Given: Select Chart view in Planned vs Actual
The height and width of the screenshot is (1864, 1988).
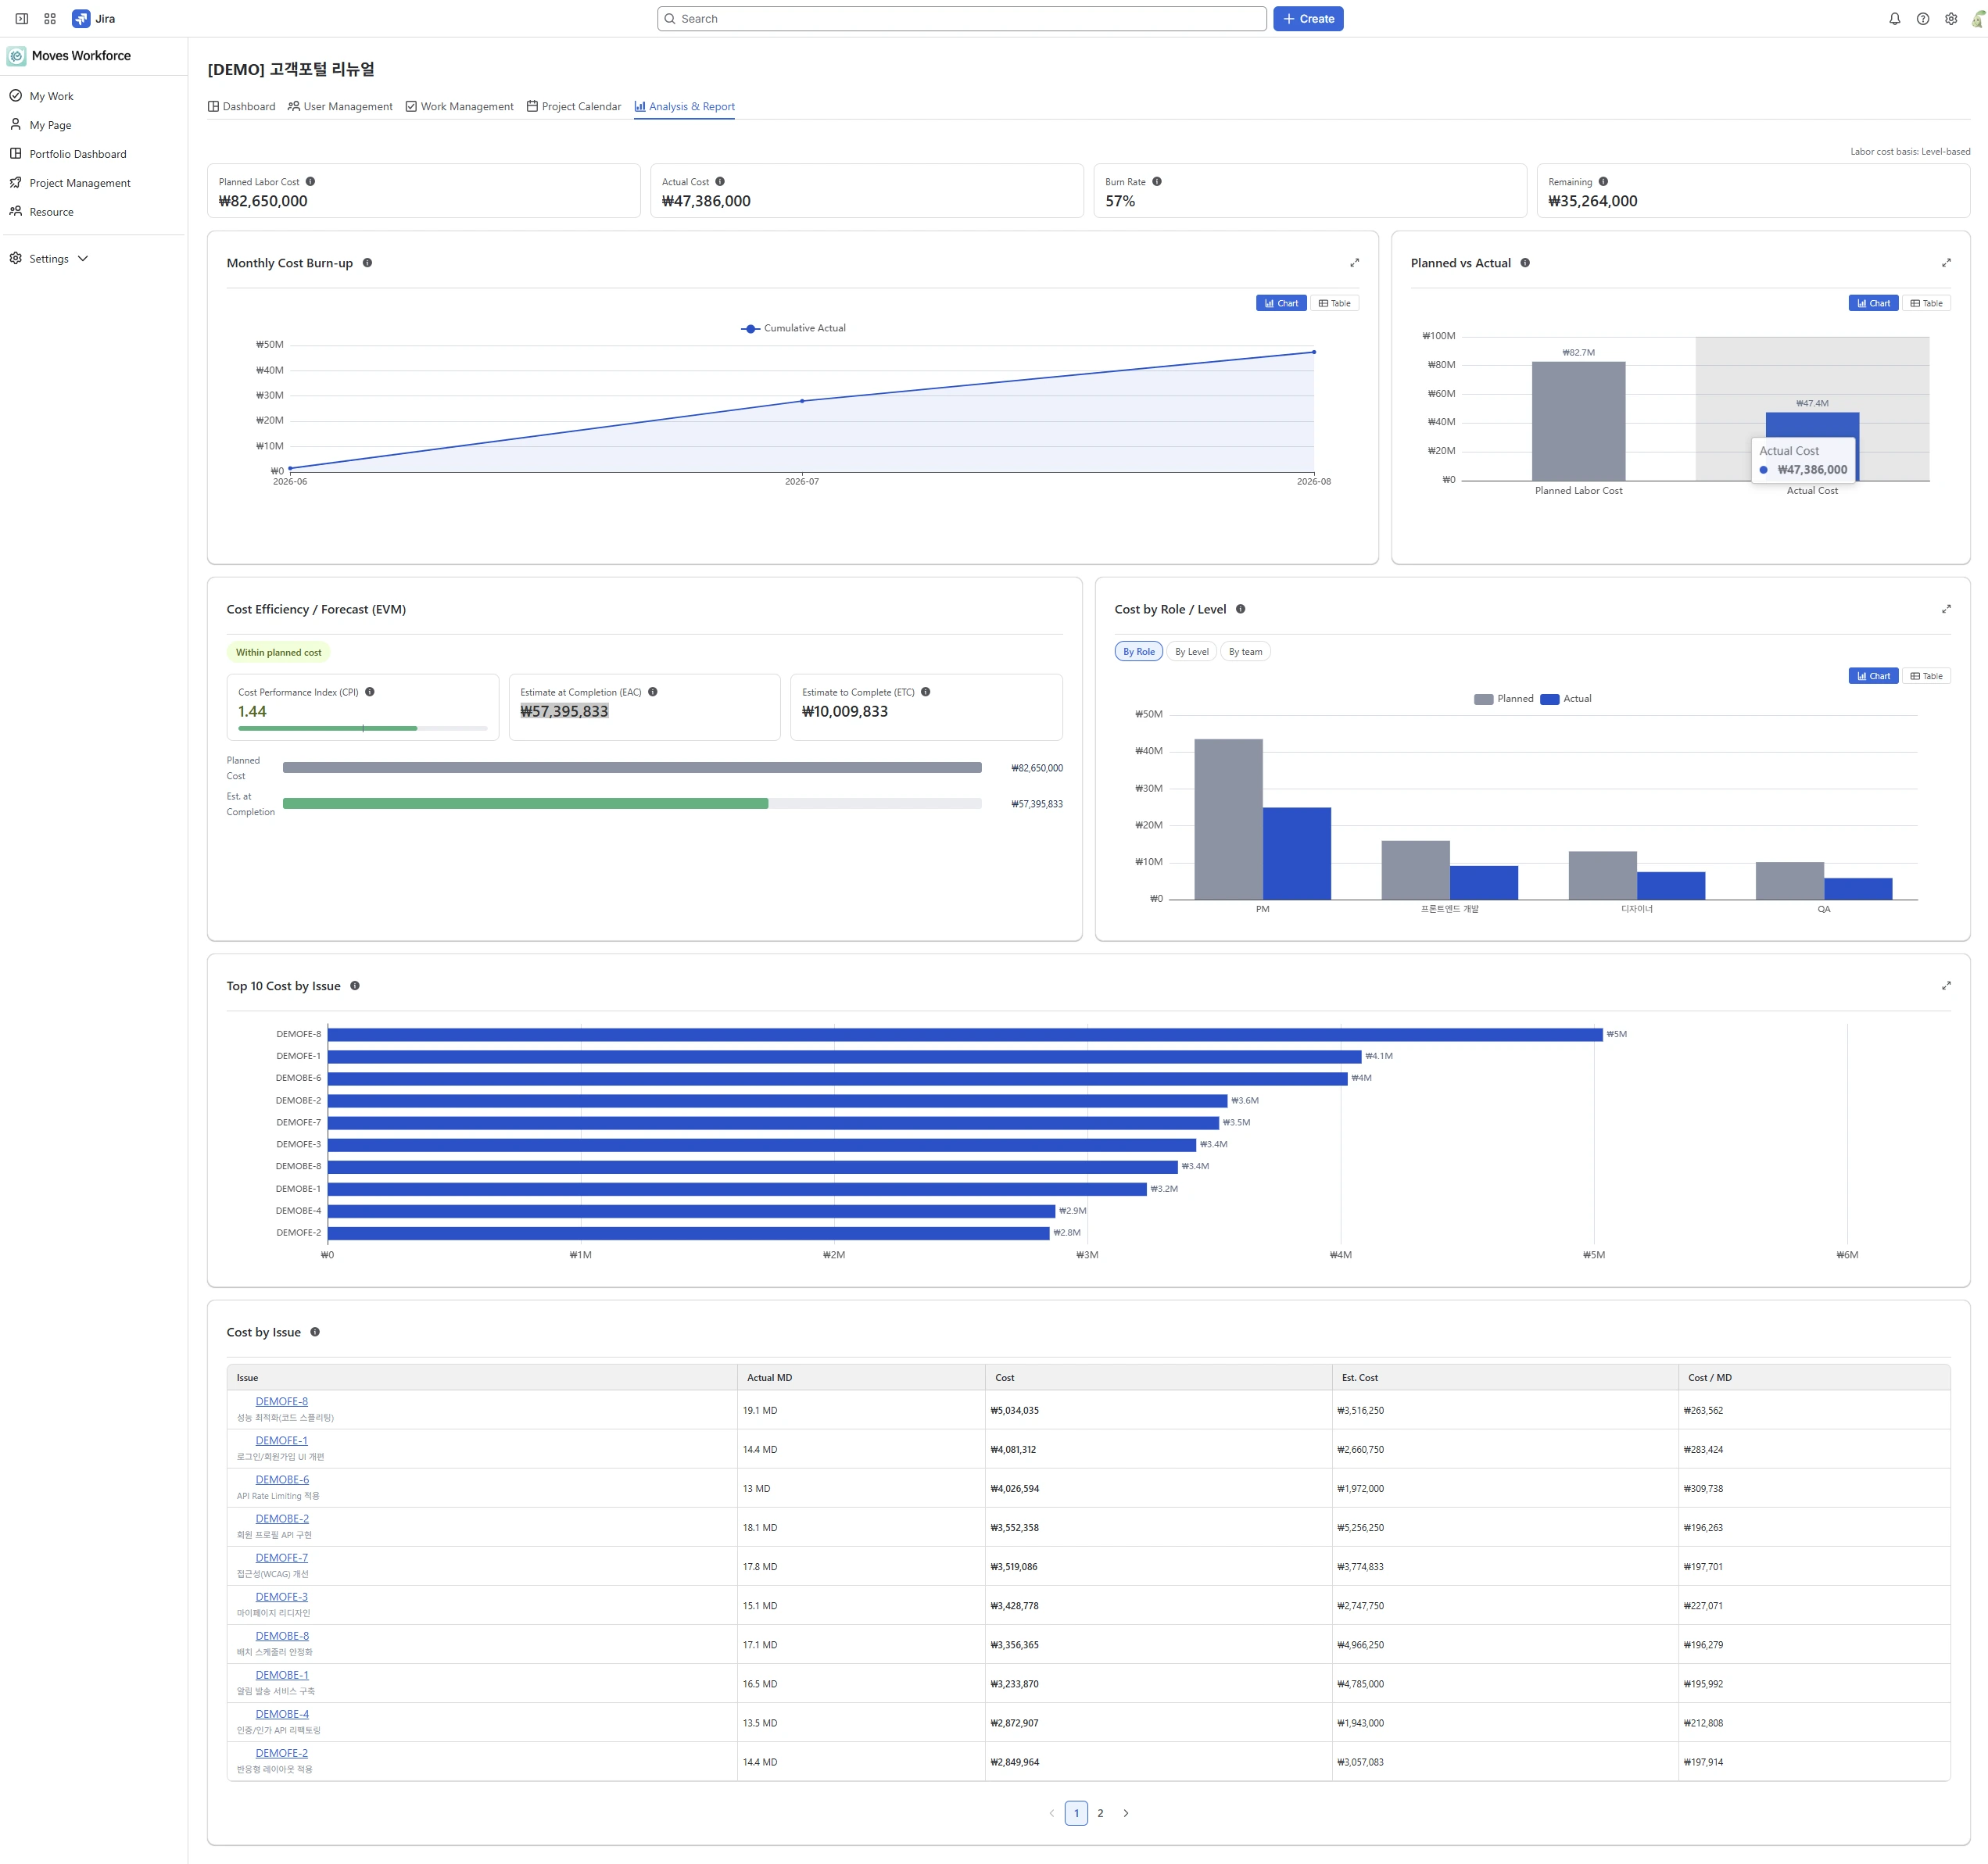Looking at the screenshot, I should pos(1873,303).
